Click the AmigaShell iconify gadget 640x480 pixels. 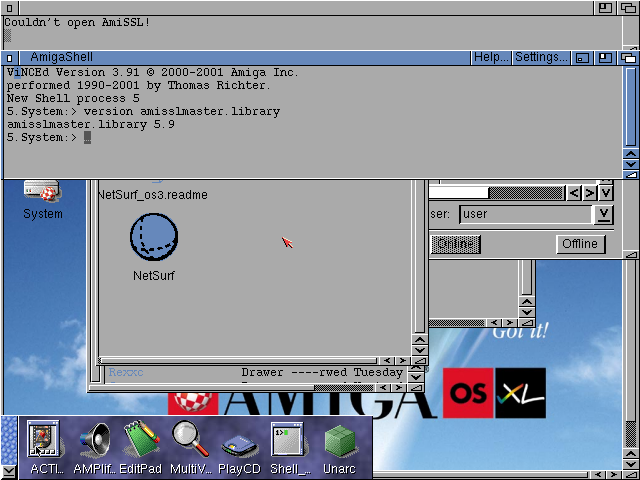click(582, 58)
